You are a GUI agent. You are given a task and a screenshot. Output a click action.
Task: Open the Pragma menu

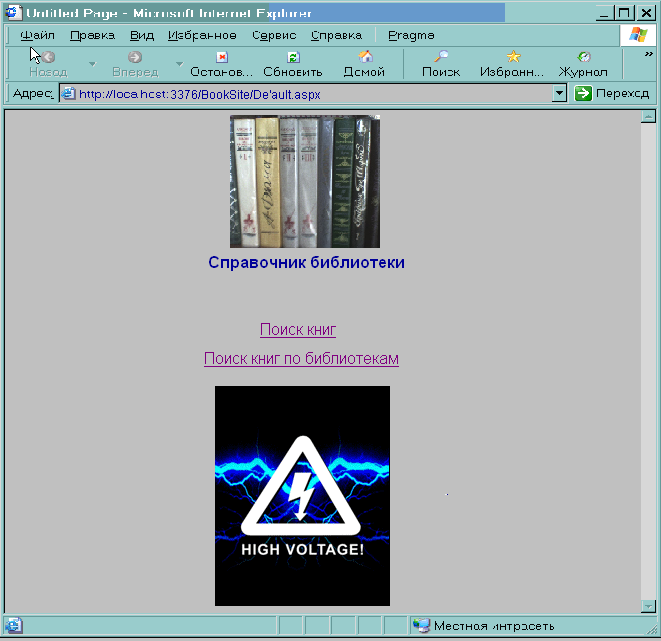(x=411, y=35)
